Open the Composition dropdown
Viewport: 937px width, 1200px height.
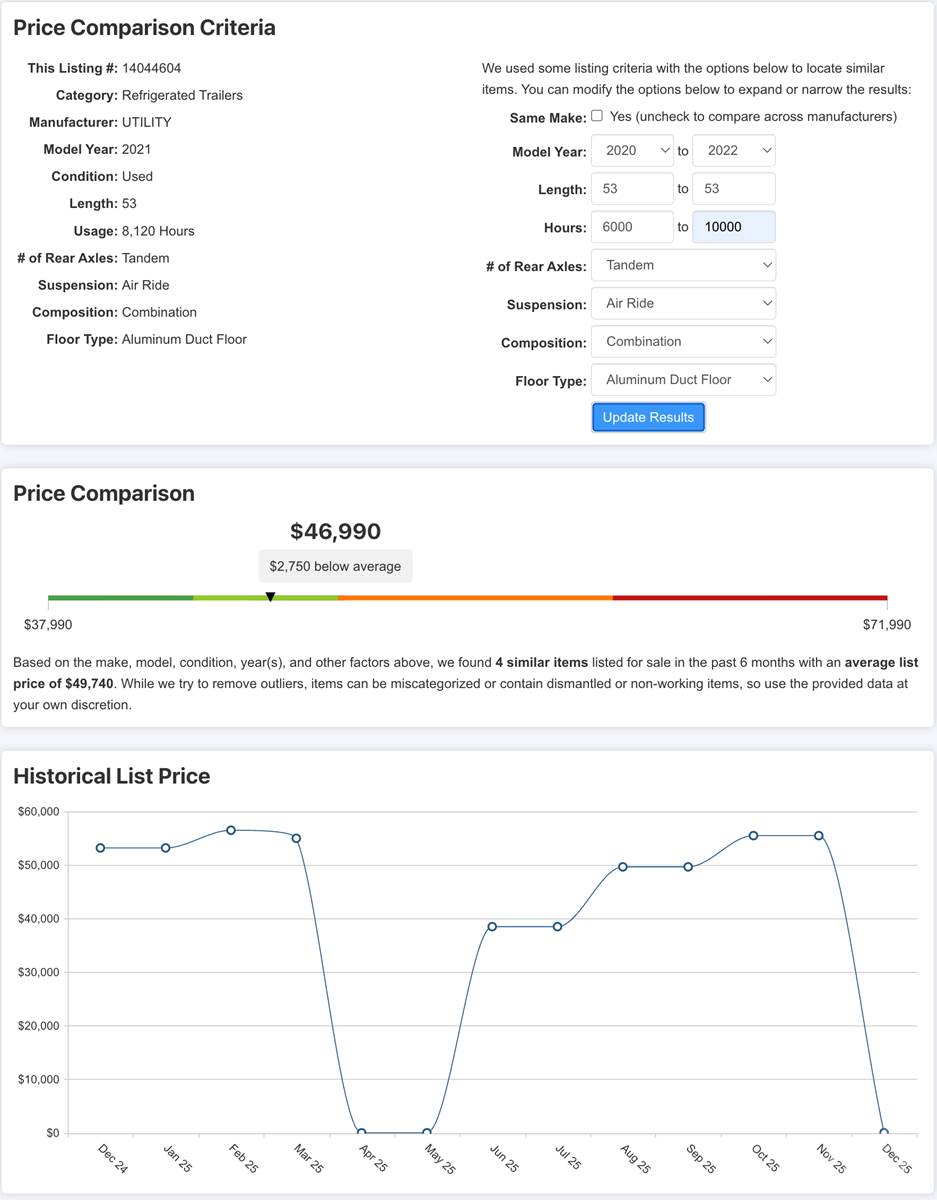click(683, 341)
